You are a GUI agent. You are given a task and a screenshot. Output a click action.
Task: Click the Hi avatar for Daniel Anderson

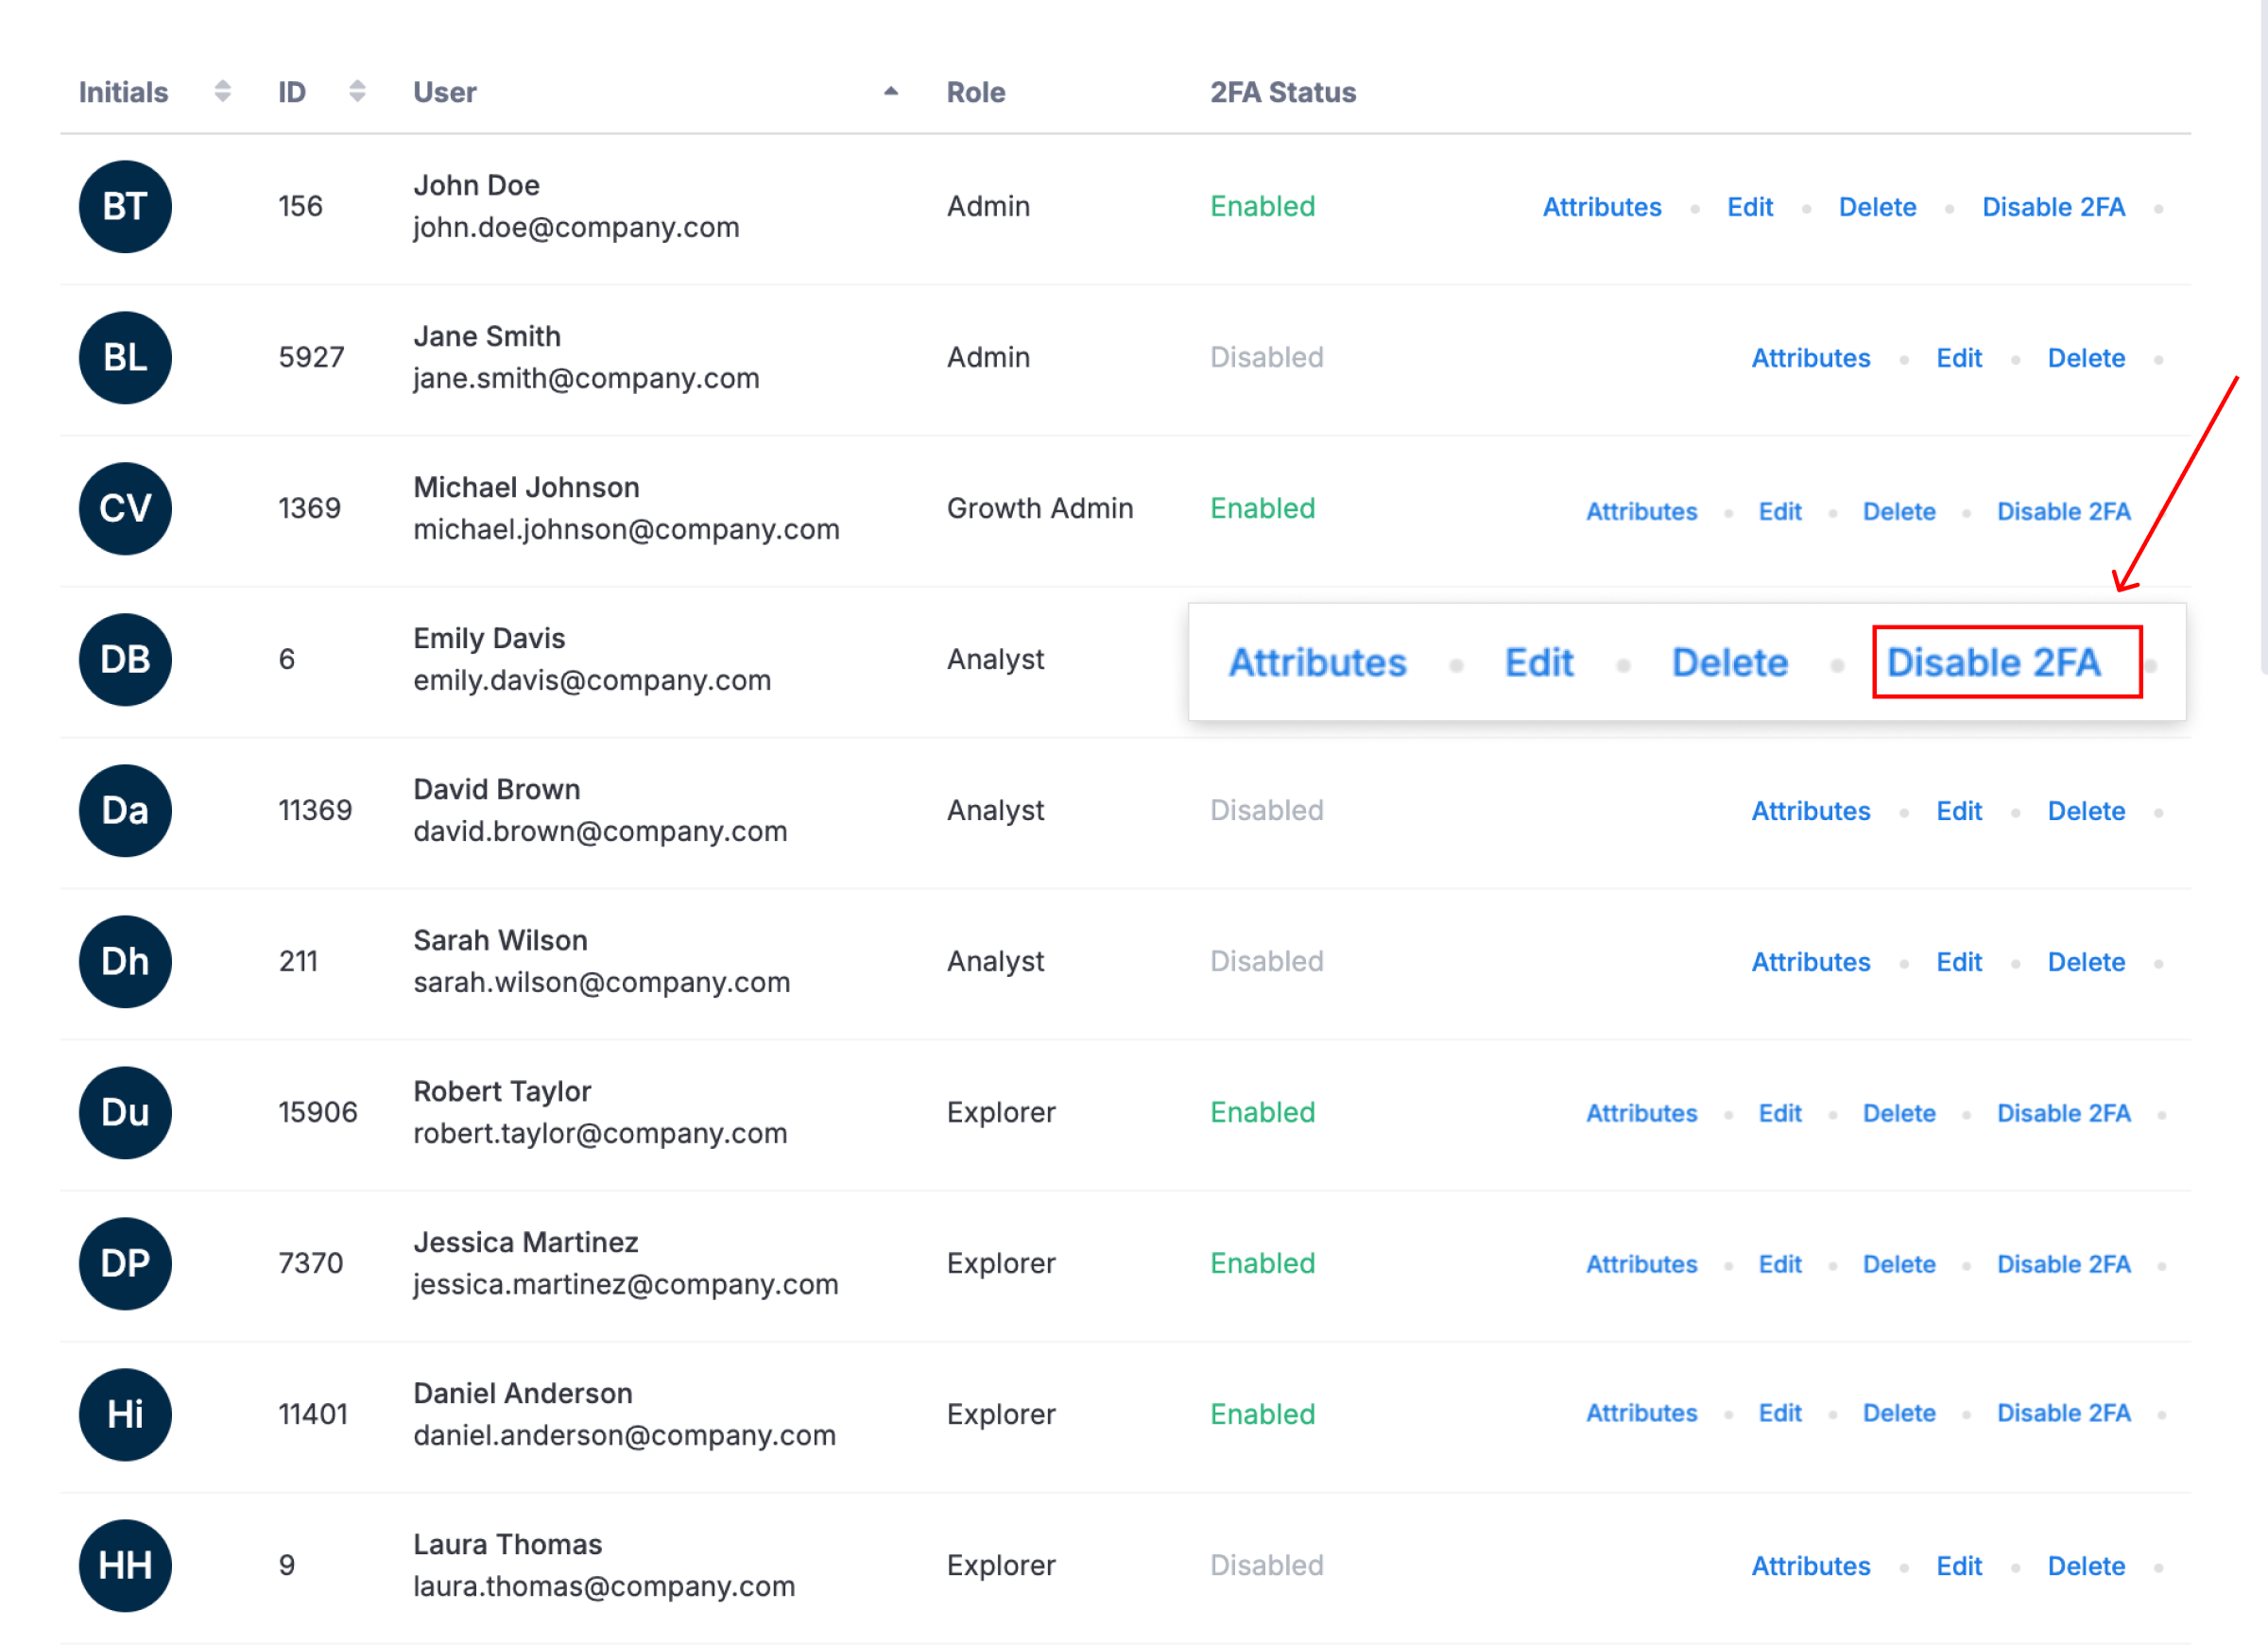125,1415
